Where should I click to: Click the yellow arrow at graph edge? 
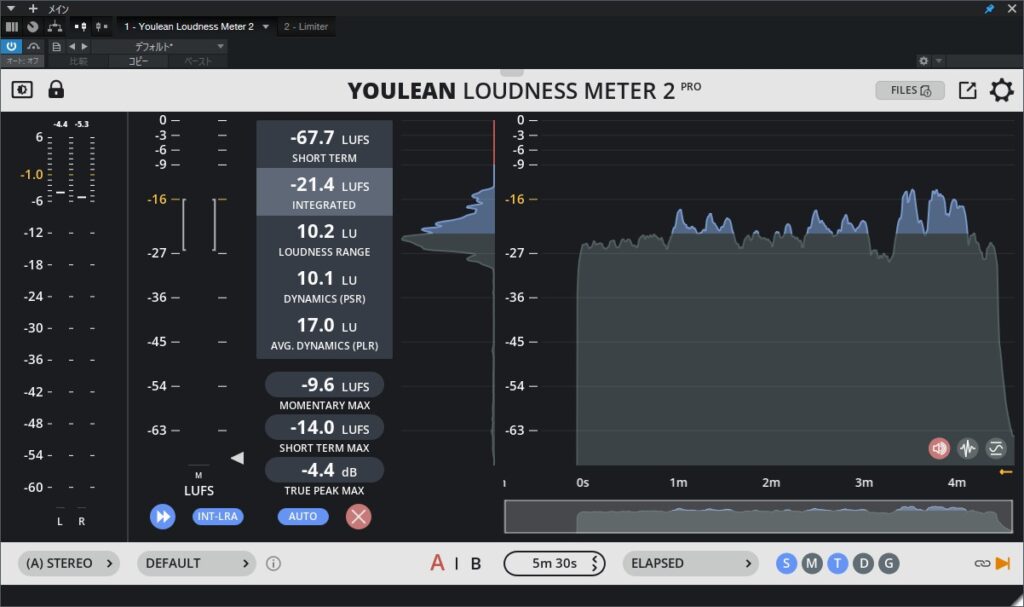pos(1006,472)
